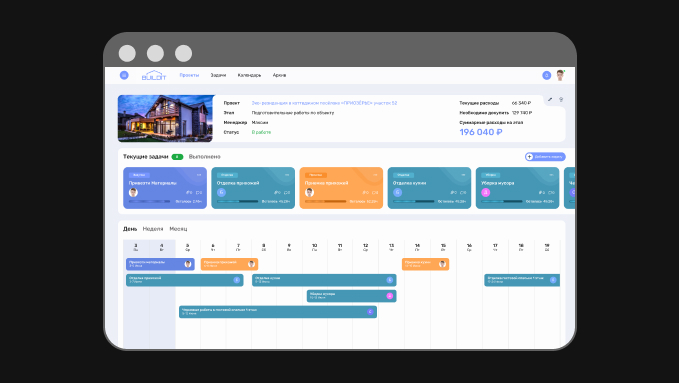Click the green current tasks count badge
The height and width of the screenshot is (383, 679).
[x=178, y=157]
